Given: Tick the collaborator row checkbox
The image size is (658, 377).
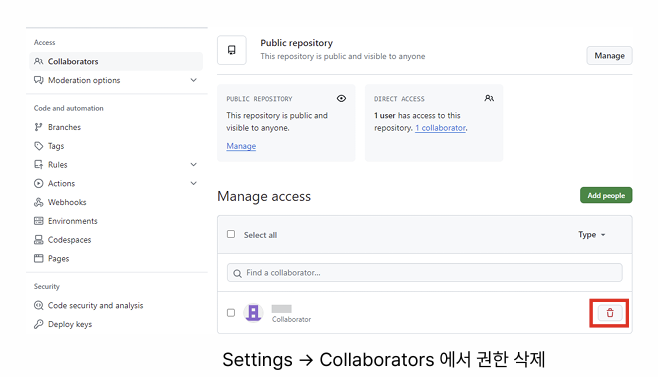Looking at the screenshot, I should (231, 313).
